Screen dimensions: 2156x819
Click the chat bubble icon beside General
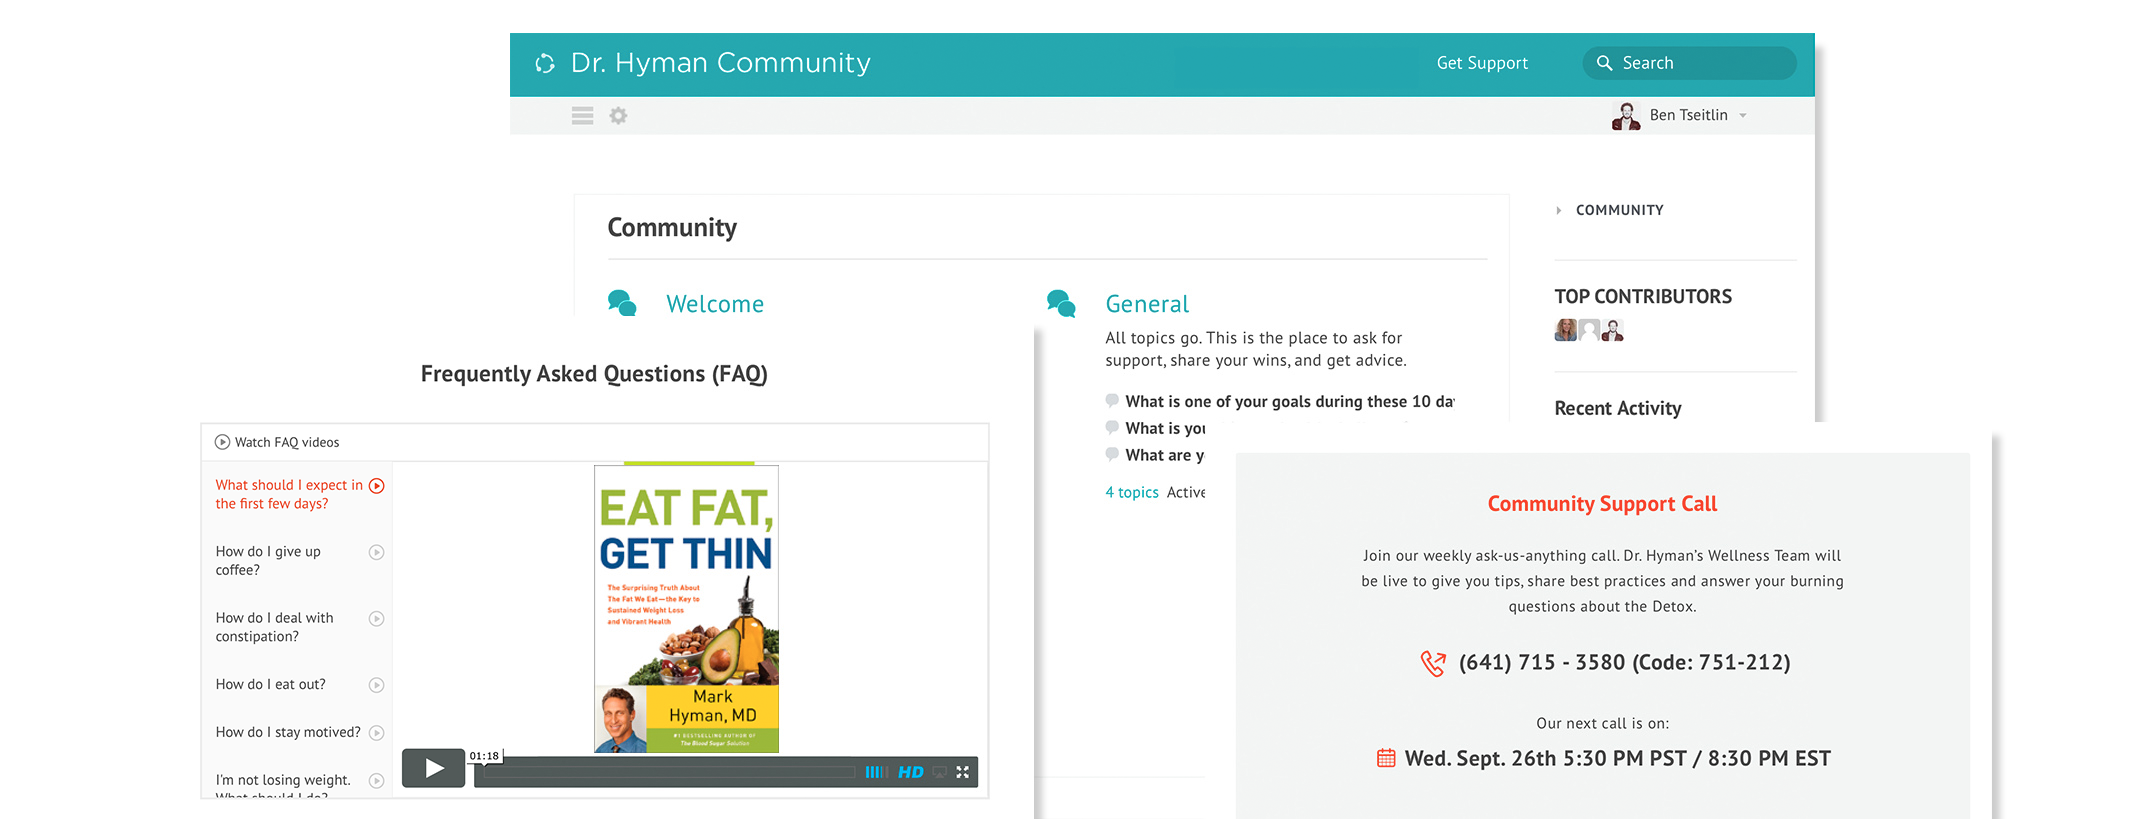pyautogui.click(x=1061, y=304)
